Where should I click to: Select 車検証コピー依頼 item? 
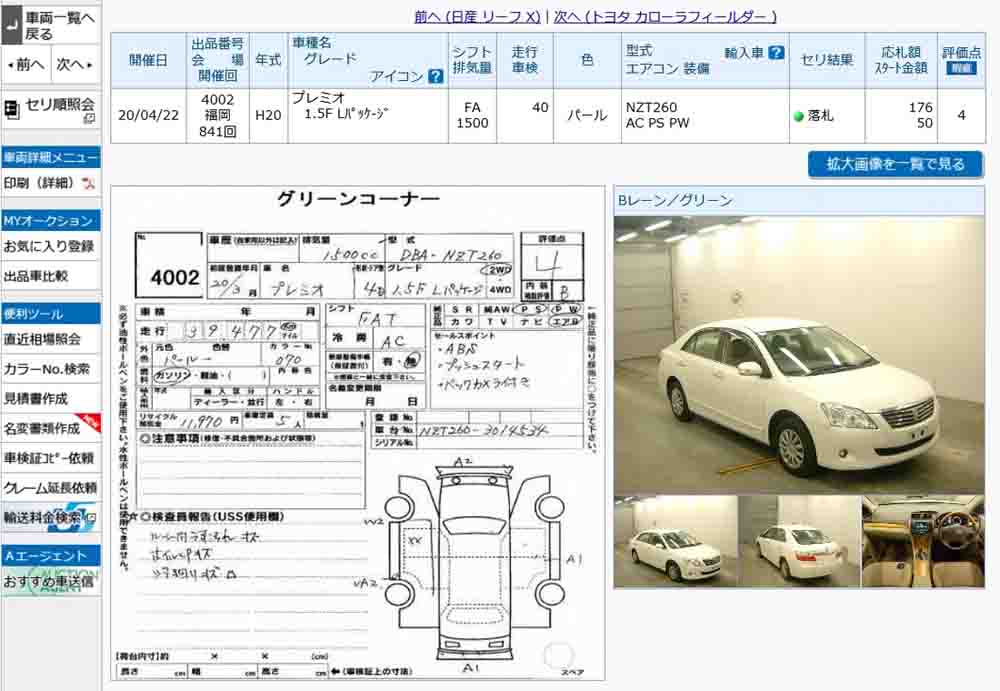click(x=49, y=458)
